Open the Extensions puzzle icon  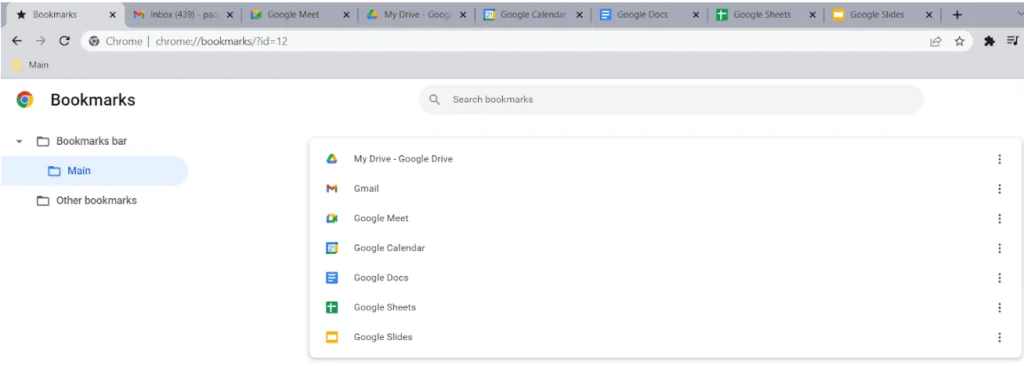(989, 41)
